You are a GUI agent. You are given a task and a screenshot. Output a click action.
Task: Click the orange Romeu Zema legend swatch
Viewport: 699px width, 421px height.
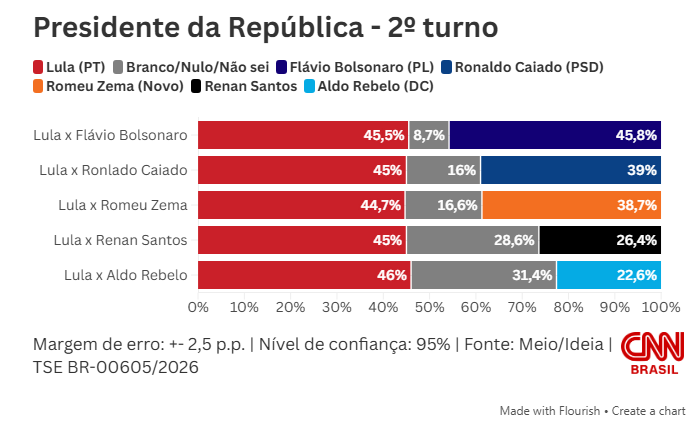pyautogui.click(x=39, y=86)
